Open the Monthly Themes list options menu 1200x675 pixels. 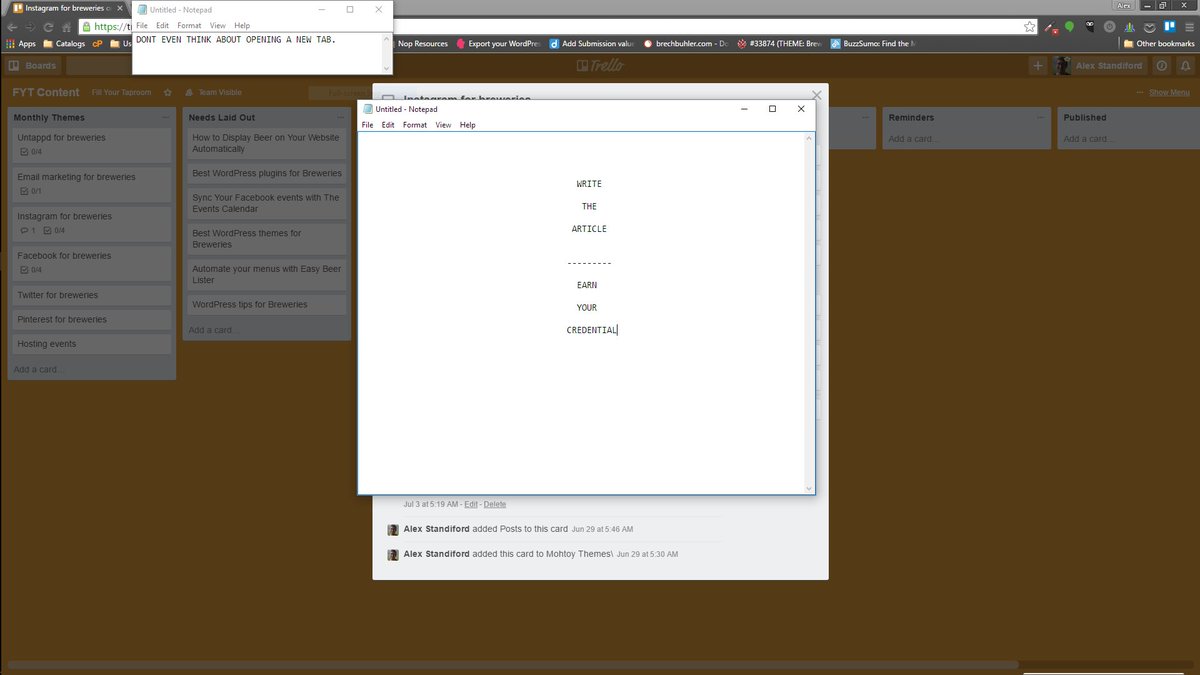click(x=165, y=118)
